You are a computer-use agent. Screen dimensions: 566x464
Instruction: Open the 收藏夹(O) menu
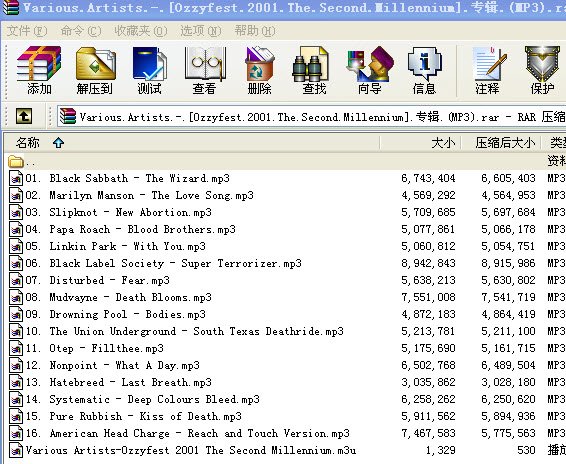point(141,31)
